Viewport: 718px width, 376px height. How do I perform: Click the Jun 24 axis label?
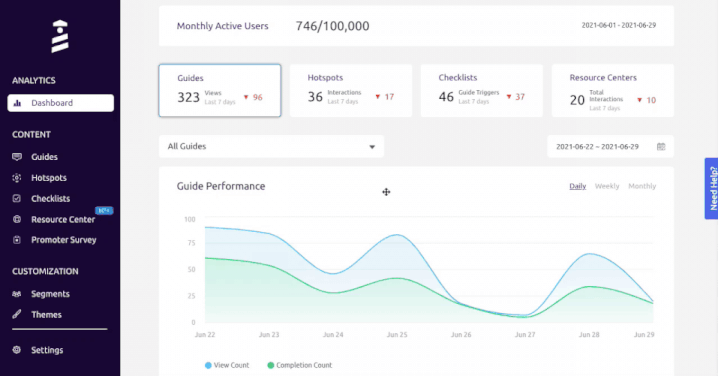[333, 335]
